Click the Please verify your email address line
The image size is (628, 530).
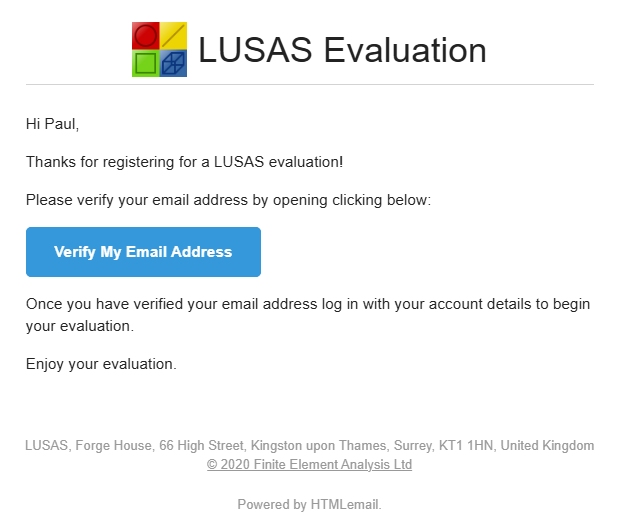(x=228, y=200)
